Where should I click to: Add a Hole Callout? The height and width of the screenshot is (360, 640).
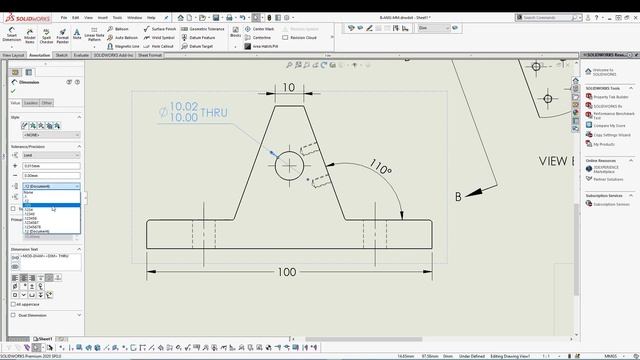(x=158, y=46)
